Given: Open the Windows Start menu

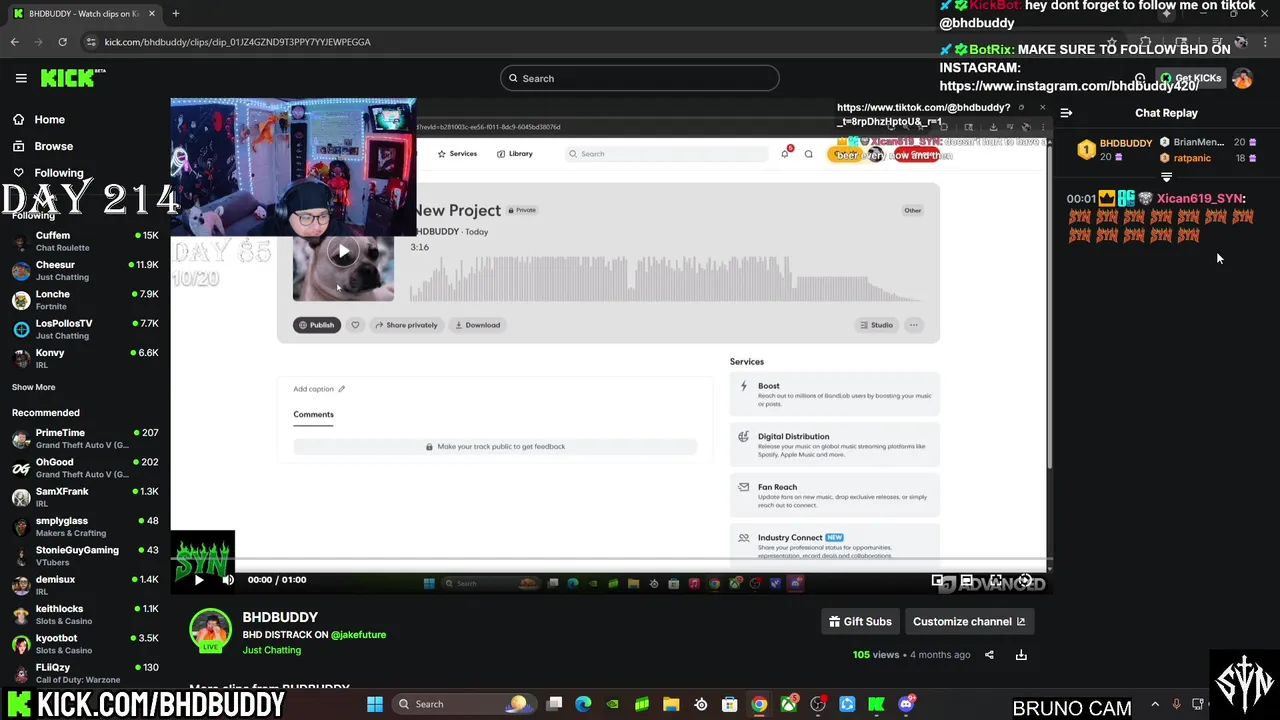Looking at the screenshot, I should pos(375,704).
